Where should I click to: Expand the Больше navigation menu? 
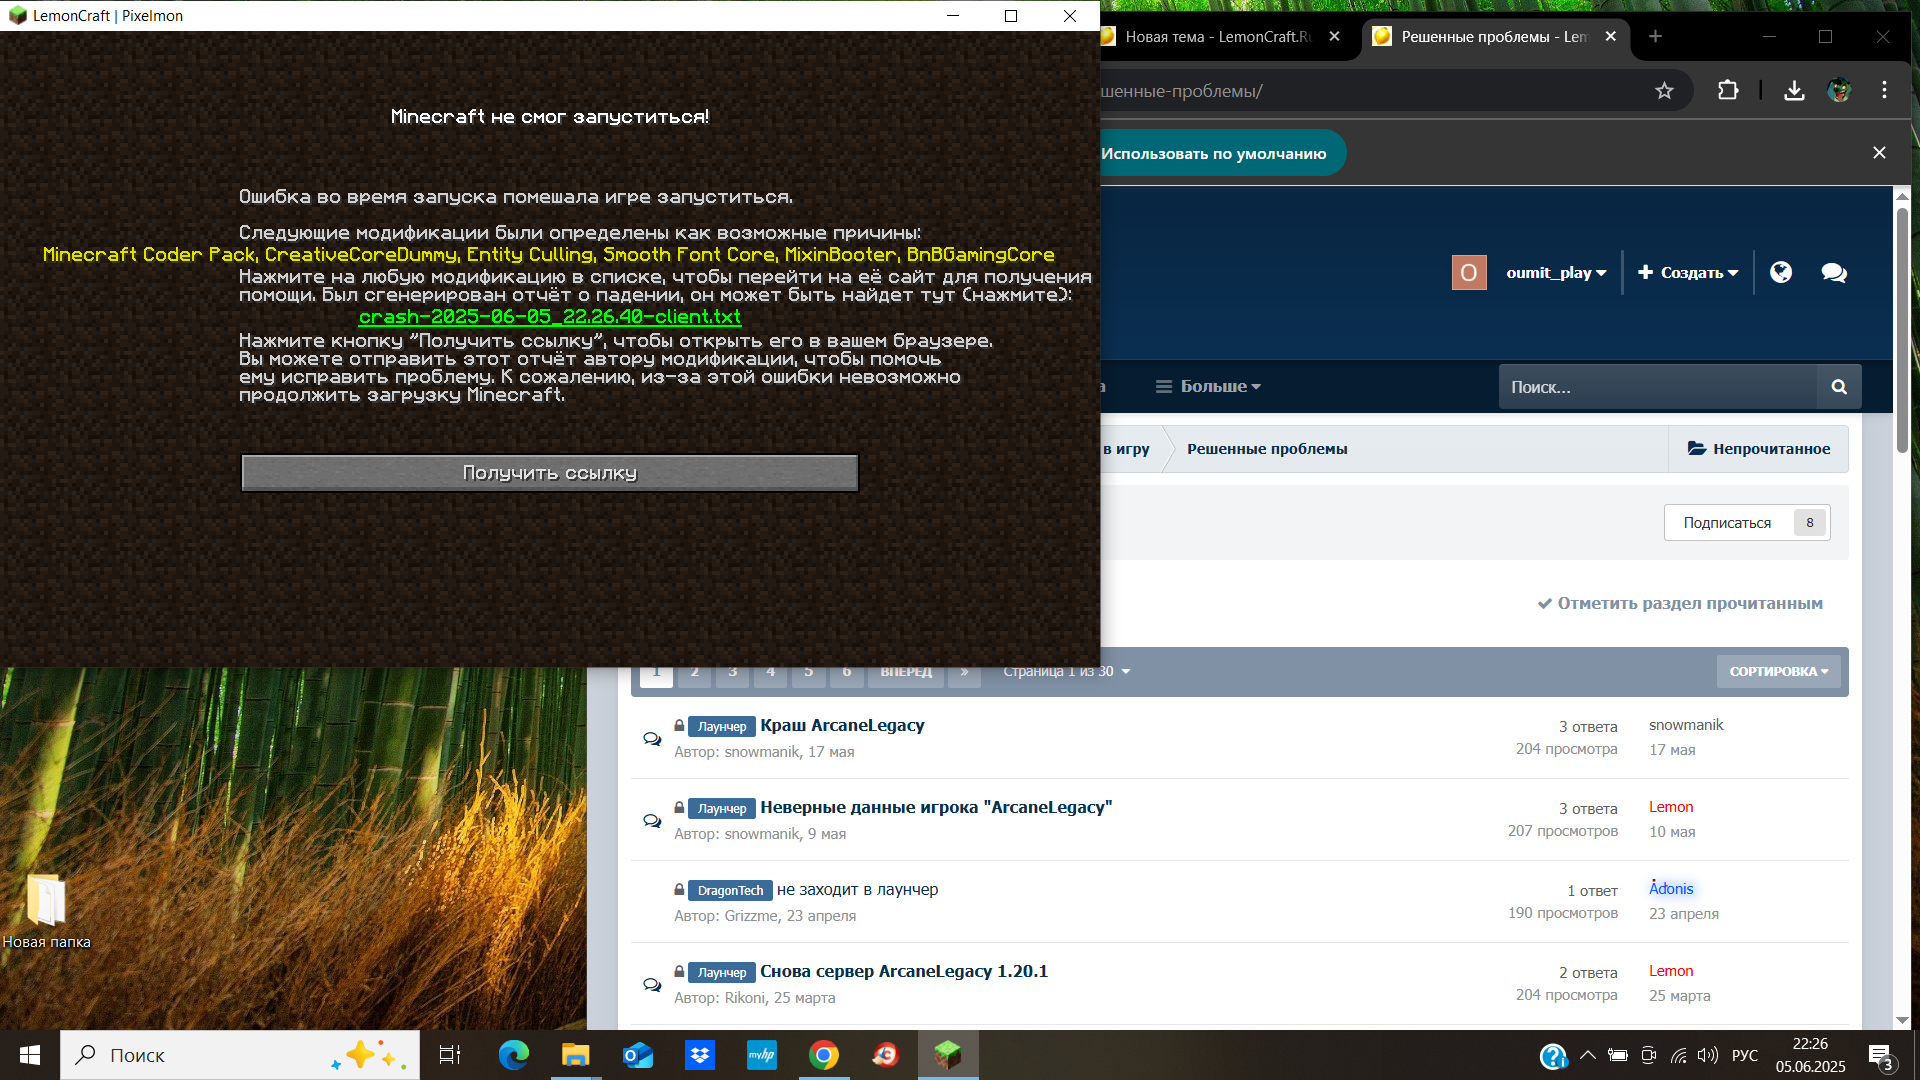(x=1208, y=386)
